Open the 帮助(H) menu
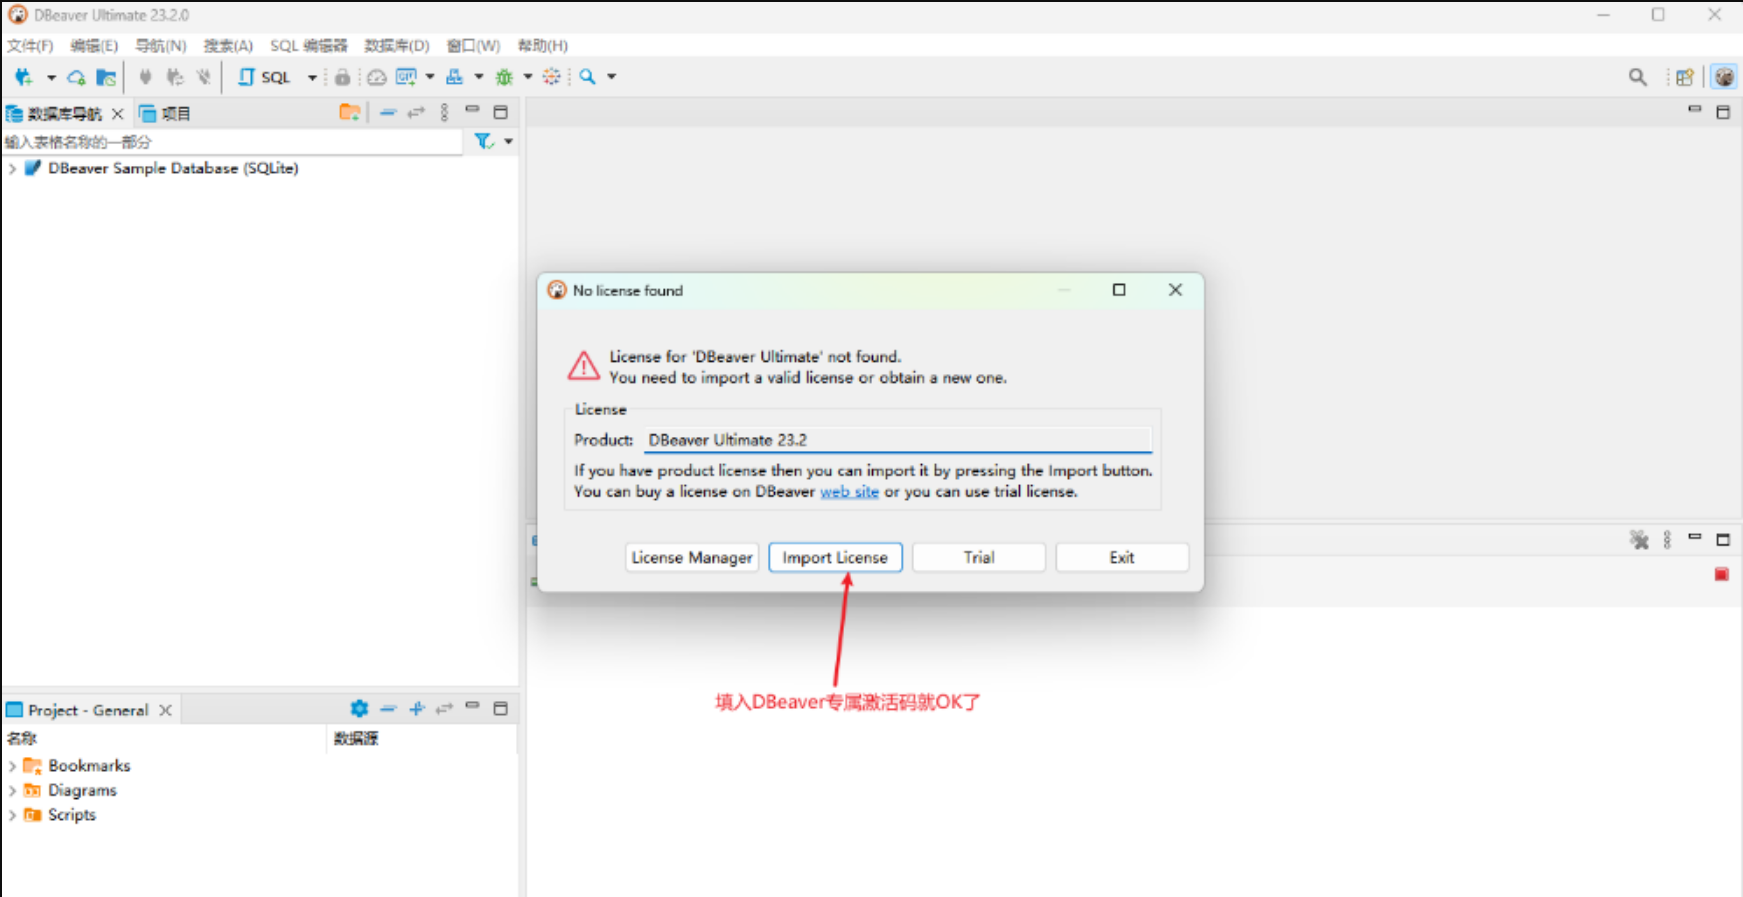This screenshot has height=897, width=1743. click(x=543, y=46)
